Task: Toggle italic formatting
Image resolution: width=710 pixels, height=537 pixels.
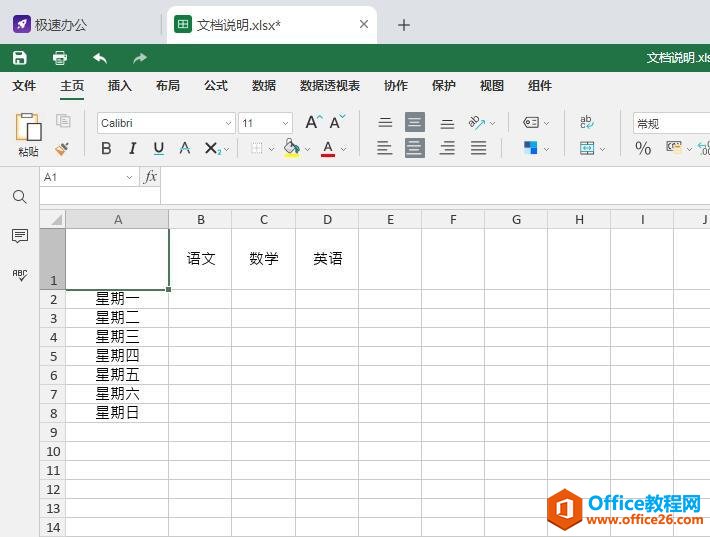Action: [132, 149]
